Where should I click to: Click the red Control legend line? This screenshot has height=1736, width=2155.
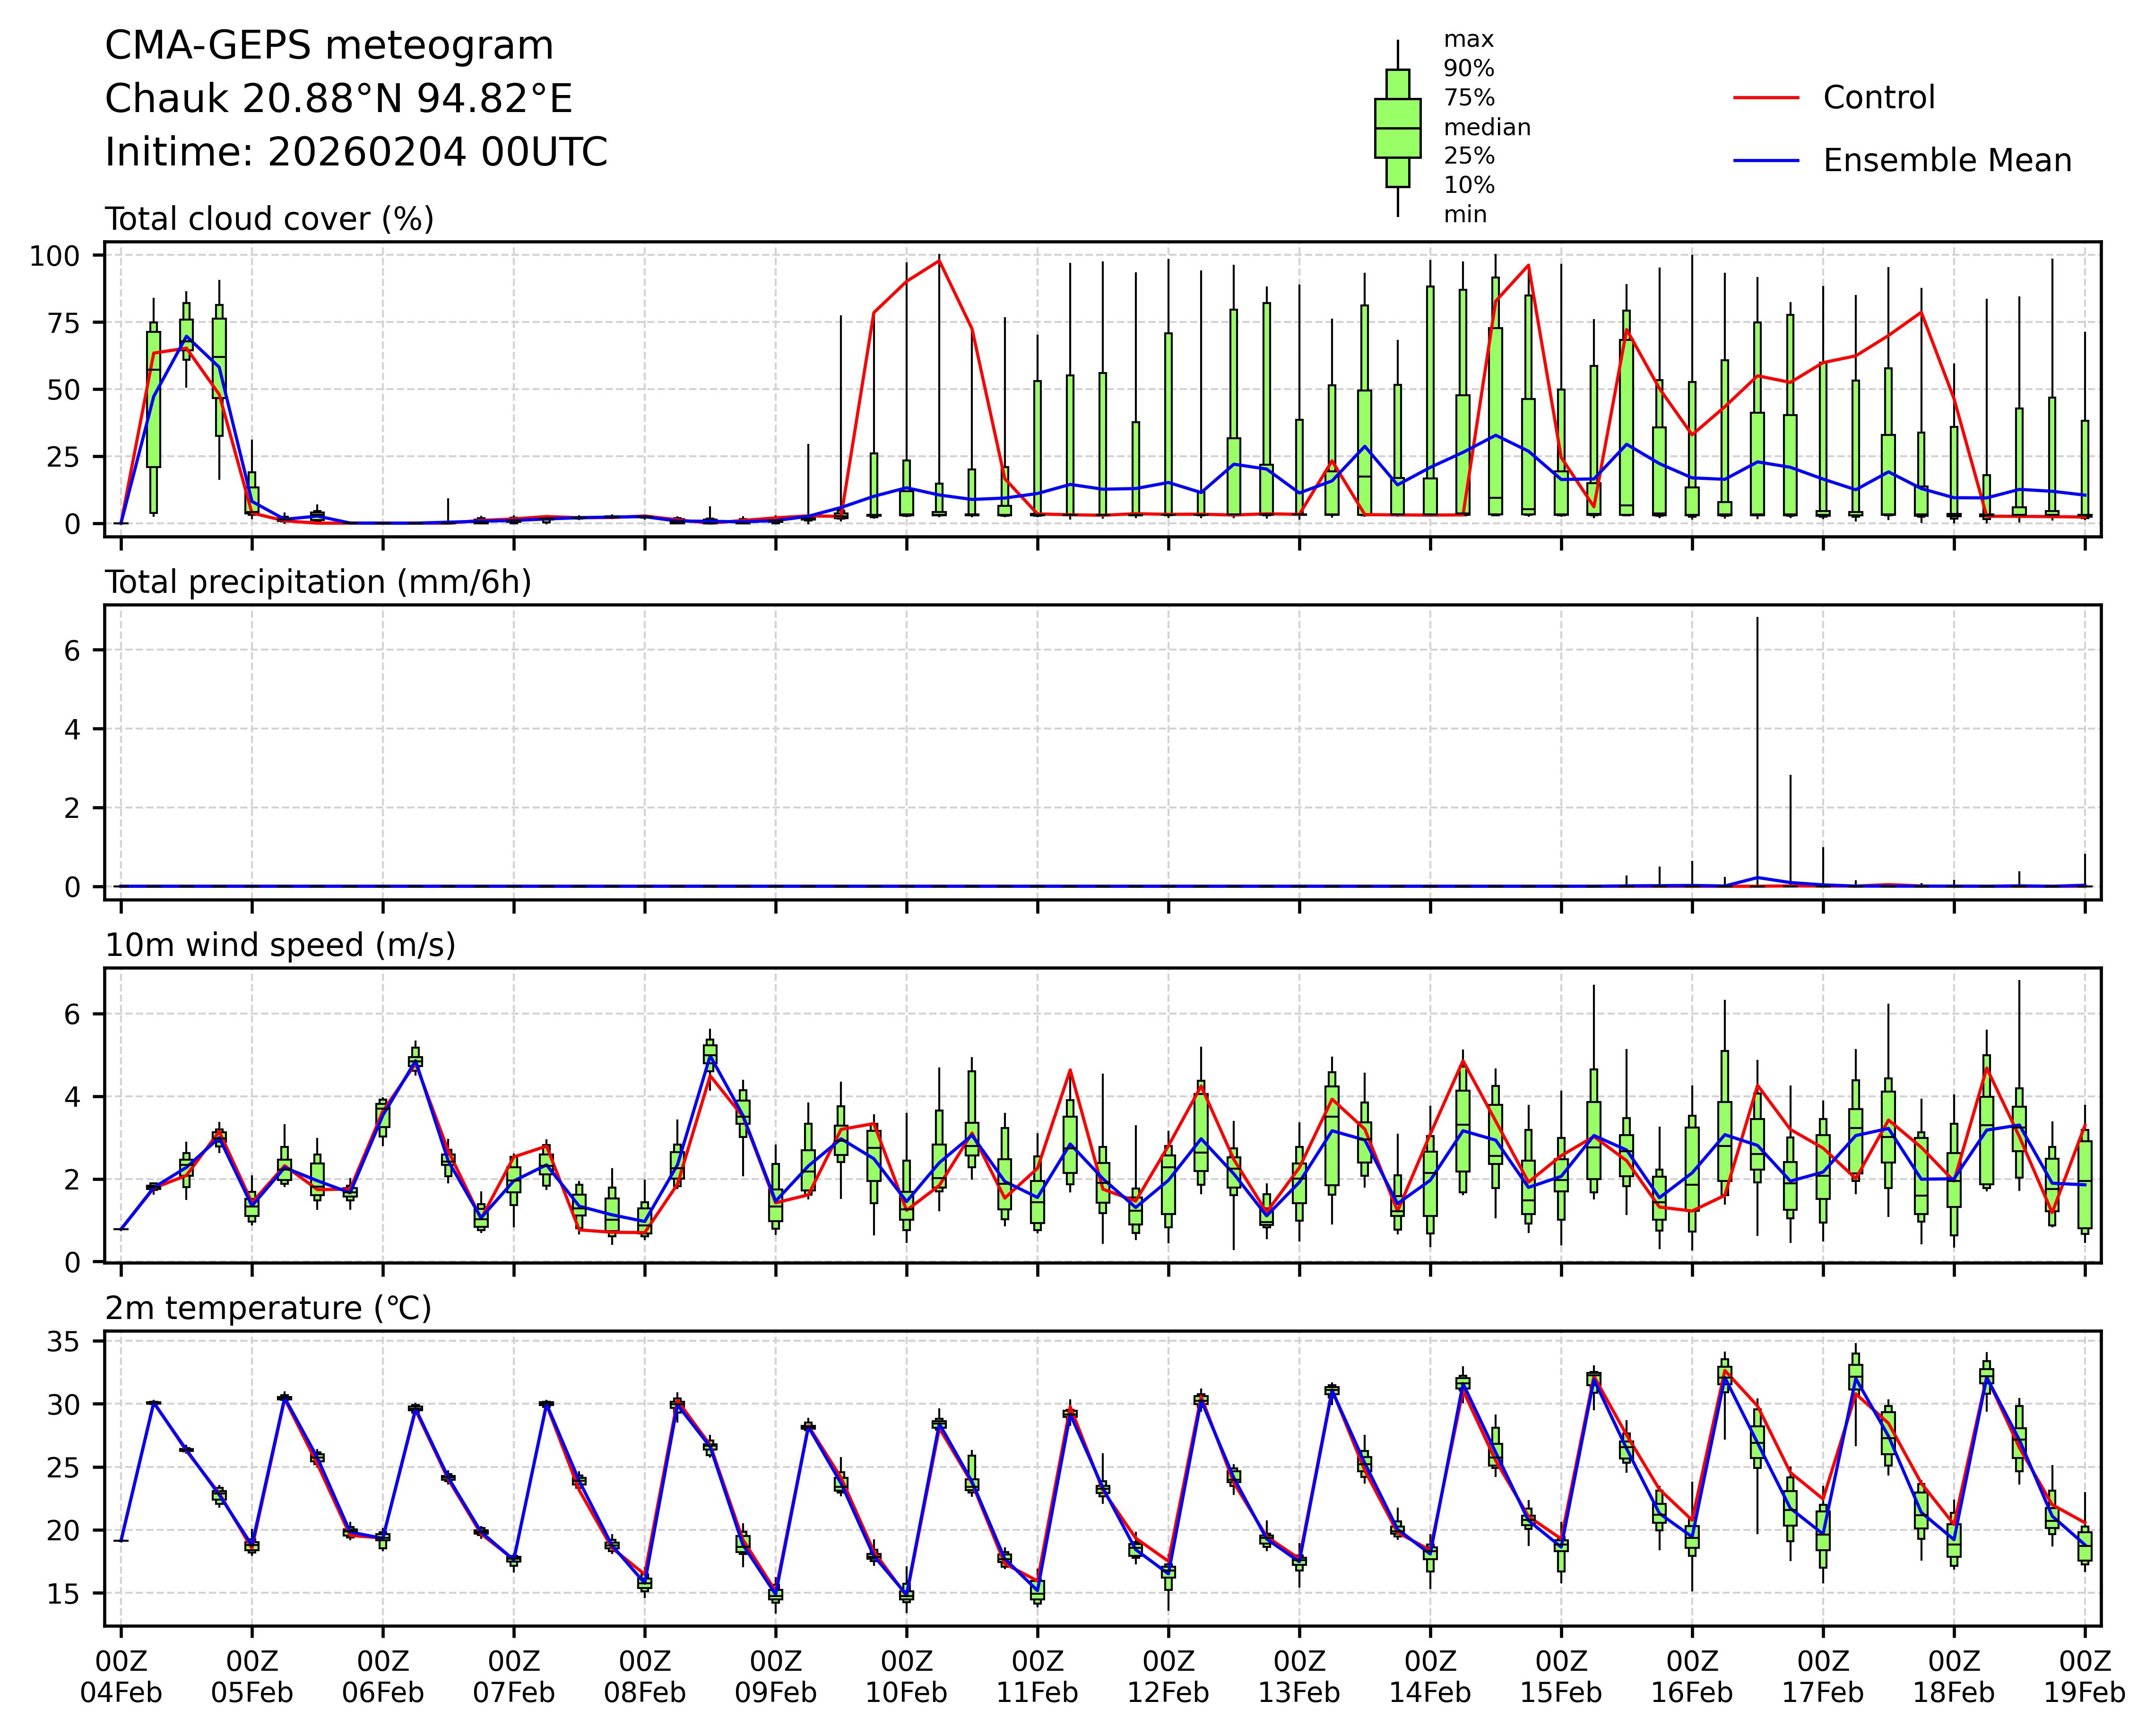click(x=1766, y=98)
